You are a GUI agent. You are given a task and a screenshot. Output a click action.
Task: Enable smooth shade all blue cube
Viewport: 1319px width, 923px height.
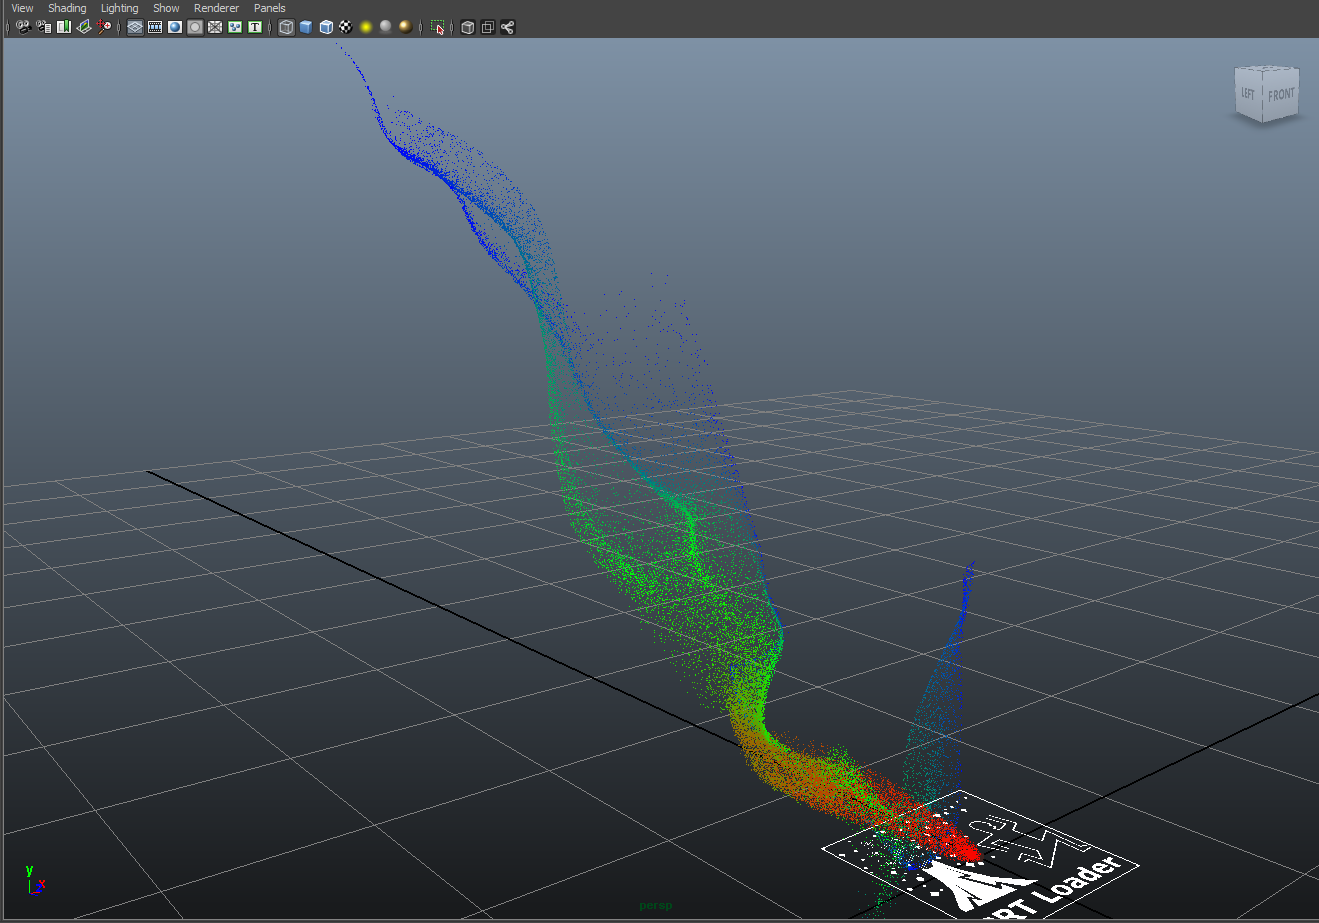(x=306, y=27)
